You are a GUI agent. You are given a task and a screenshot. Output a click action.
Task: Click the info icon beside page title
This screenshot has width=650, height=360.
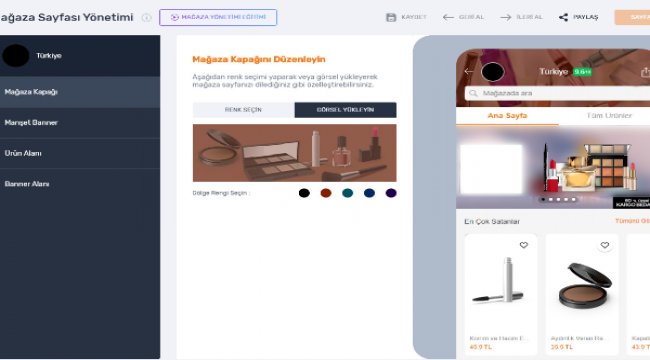(x=146, y=17)
